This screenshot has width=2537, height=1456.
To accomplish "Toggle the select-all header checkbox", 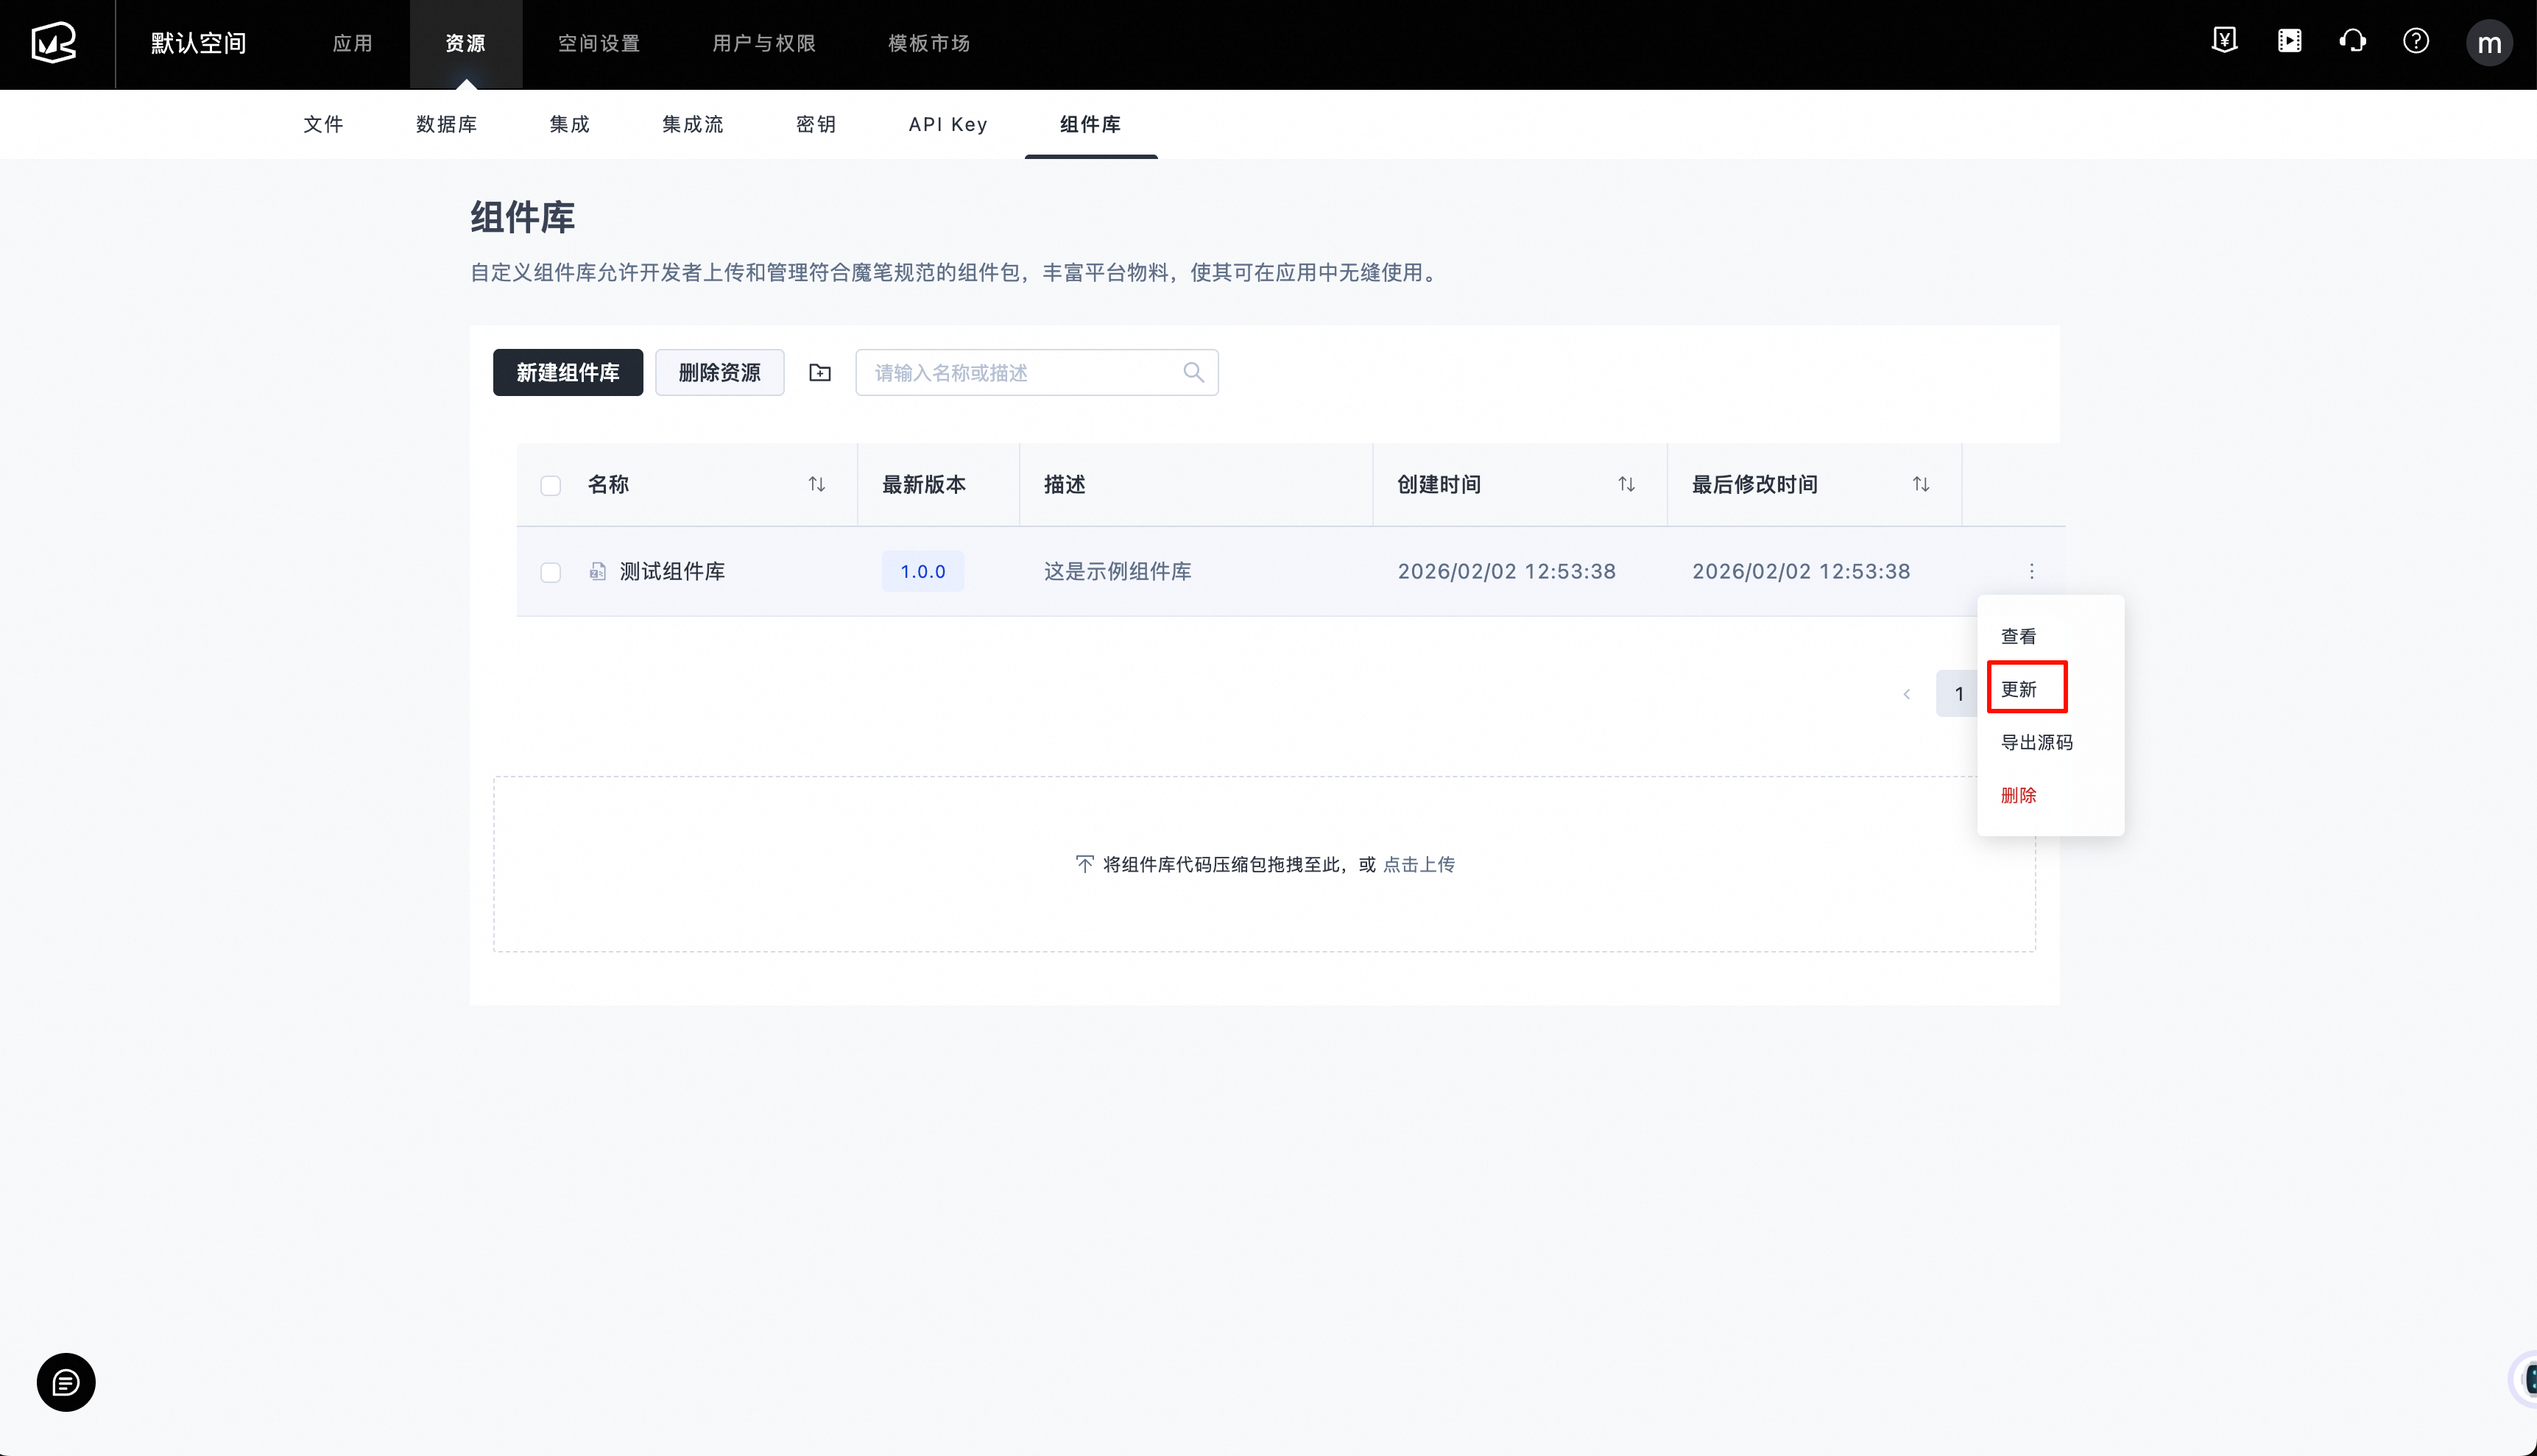I will tap(550, 485).
